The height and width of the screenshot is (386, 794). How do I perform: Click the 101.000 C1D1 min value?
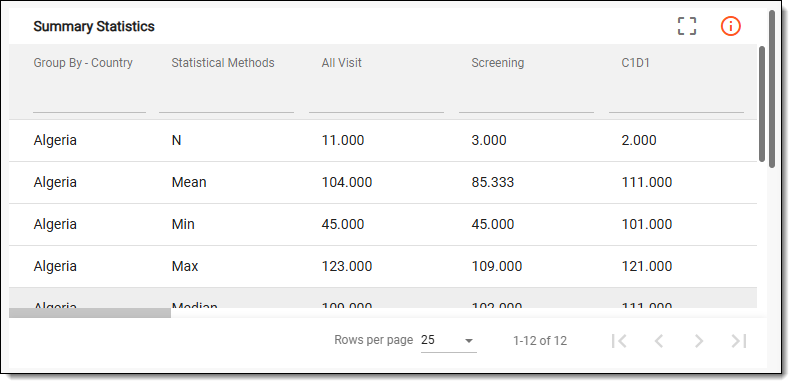coord(647,224)
